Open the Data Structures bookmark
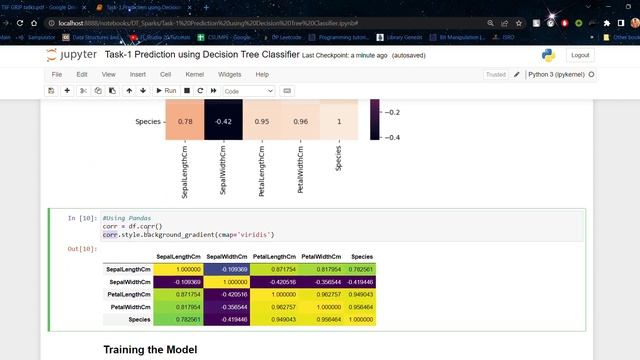 point(91,37)
